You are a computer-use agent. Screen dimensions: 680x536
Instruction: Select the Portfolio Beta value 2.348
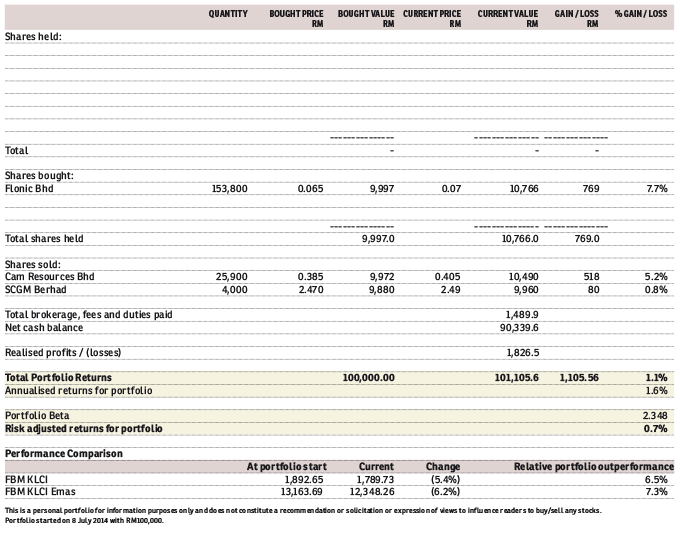point(654,415)
